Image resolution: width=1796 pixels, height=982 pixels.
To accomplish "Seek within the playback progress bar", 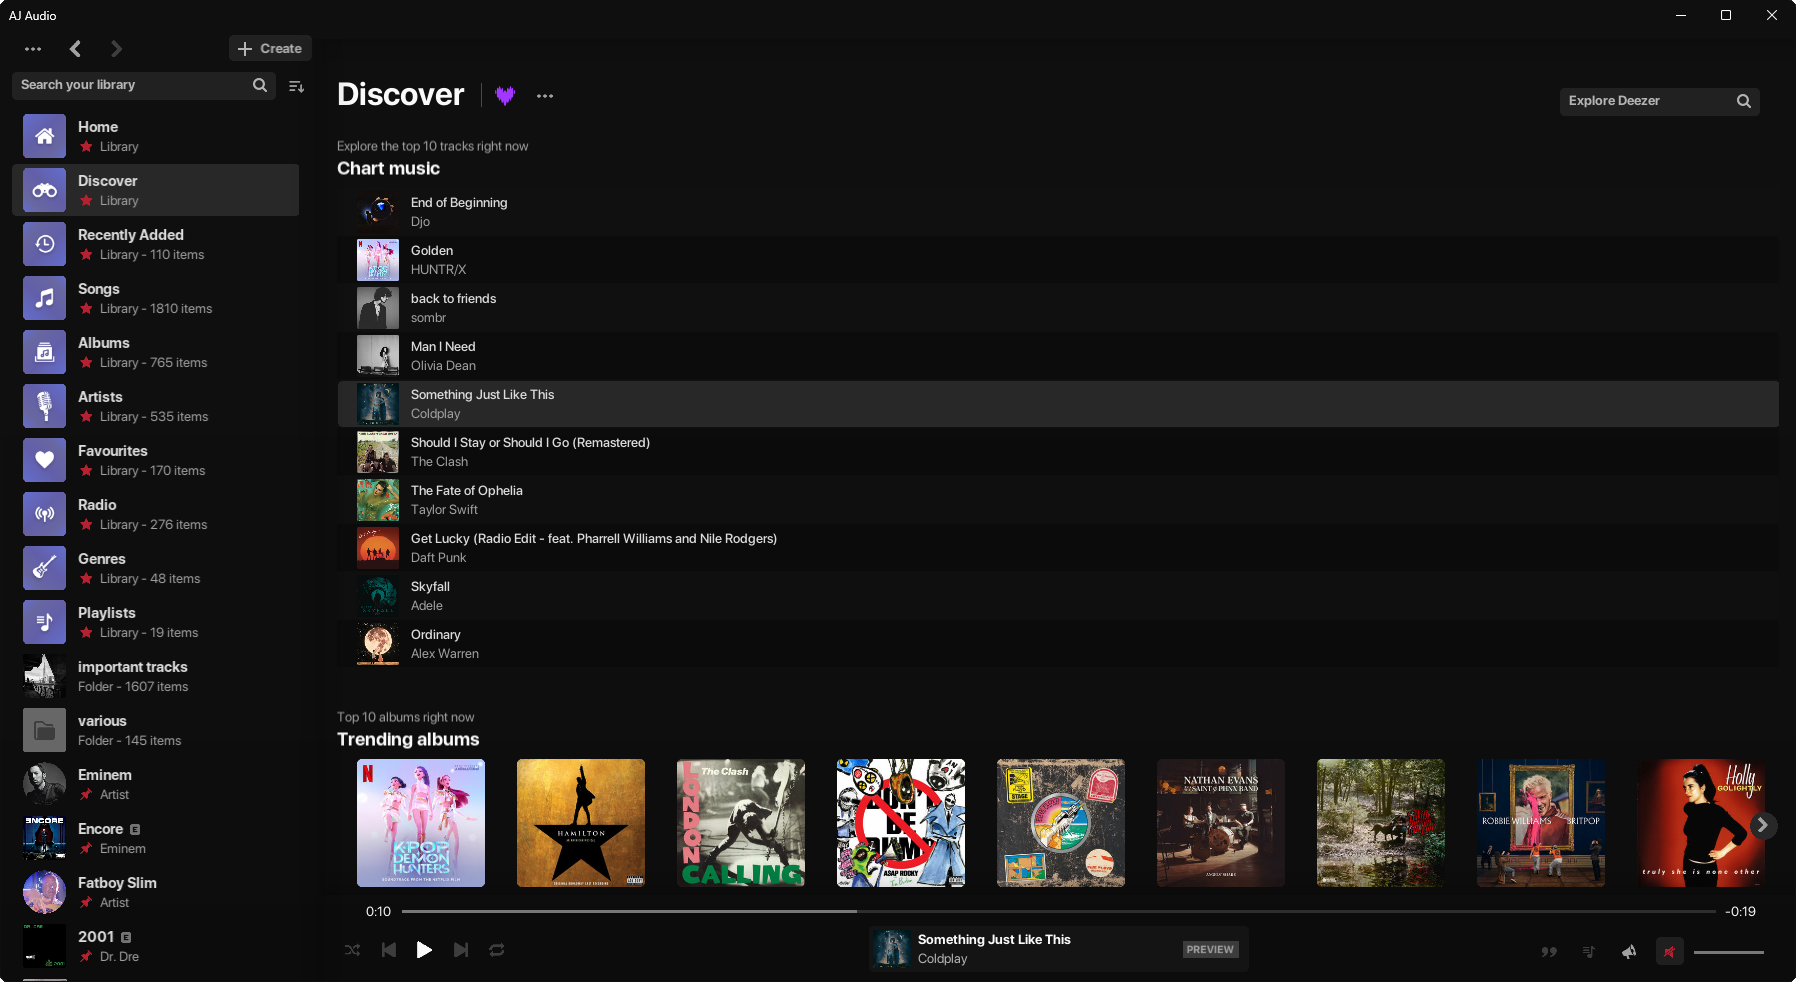I will click(1058, 912).
